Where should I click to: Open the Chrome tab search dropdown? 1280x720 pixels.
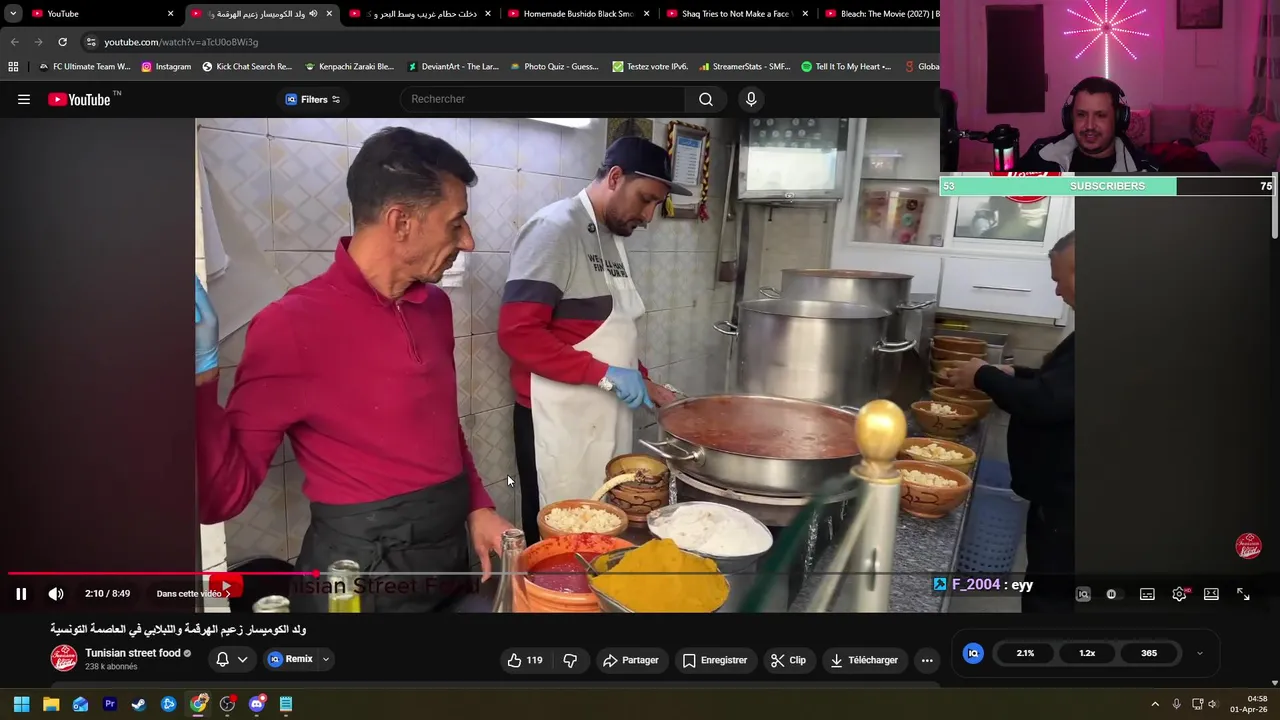13,14
